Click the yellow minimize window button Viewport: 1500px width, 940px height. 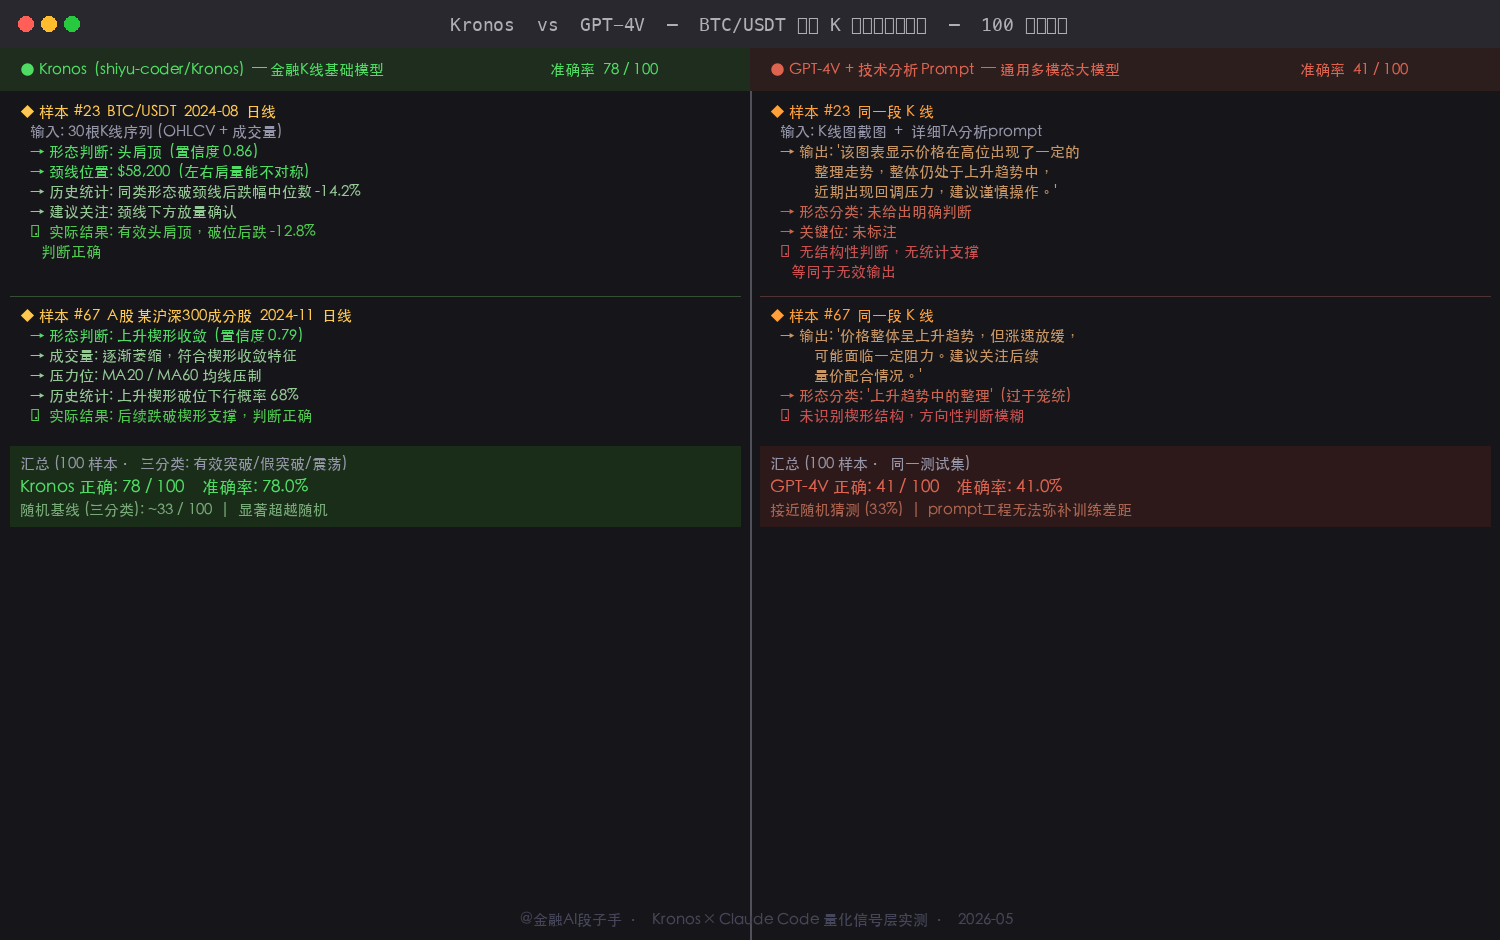(x=49, y=24)
